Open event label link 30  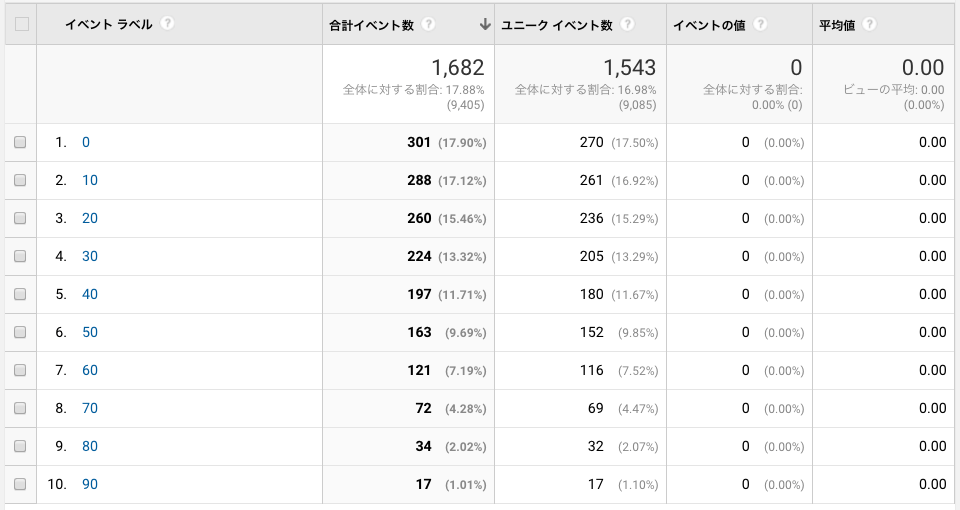click(x=89, y=256)
